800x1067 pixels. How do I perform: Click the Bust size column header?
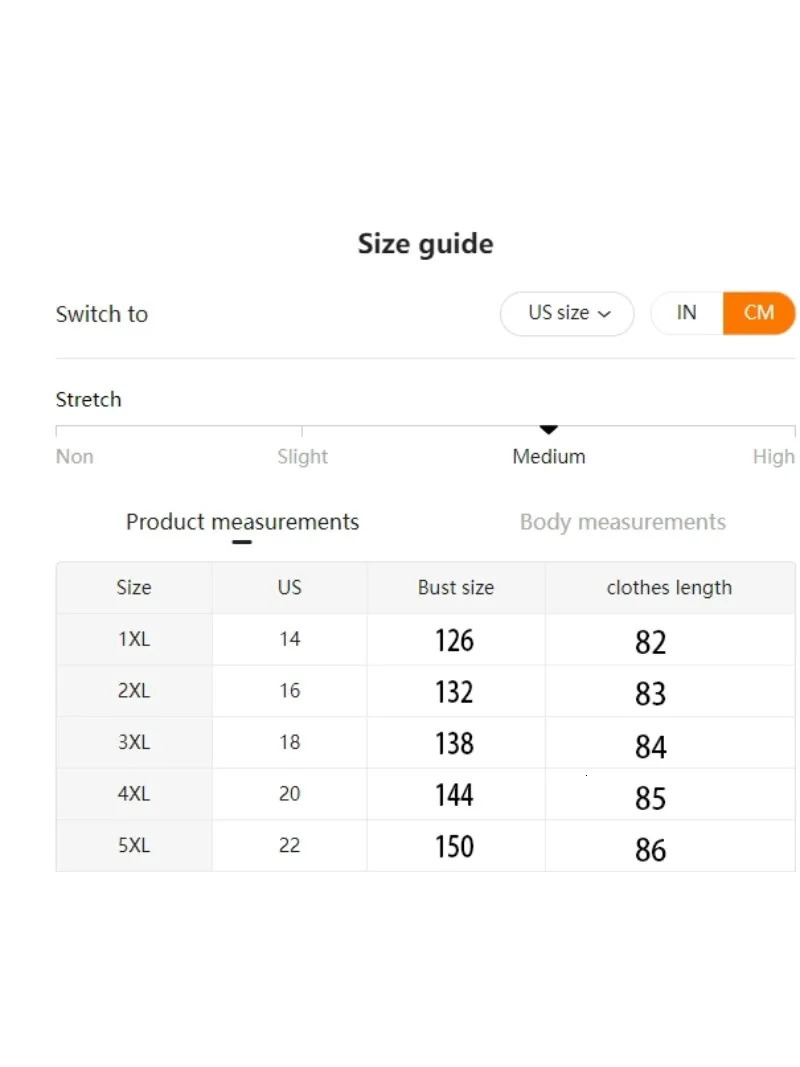(456, 588)
